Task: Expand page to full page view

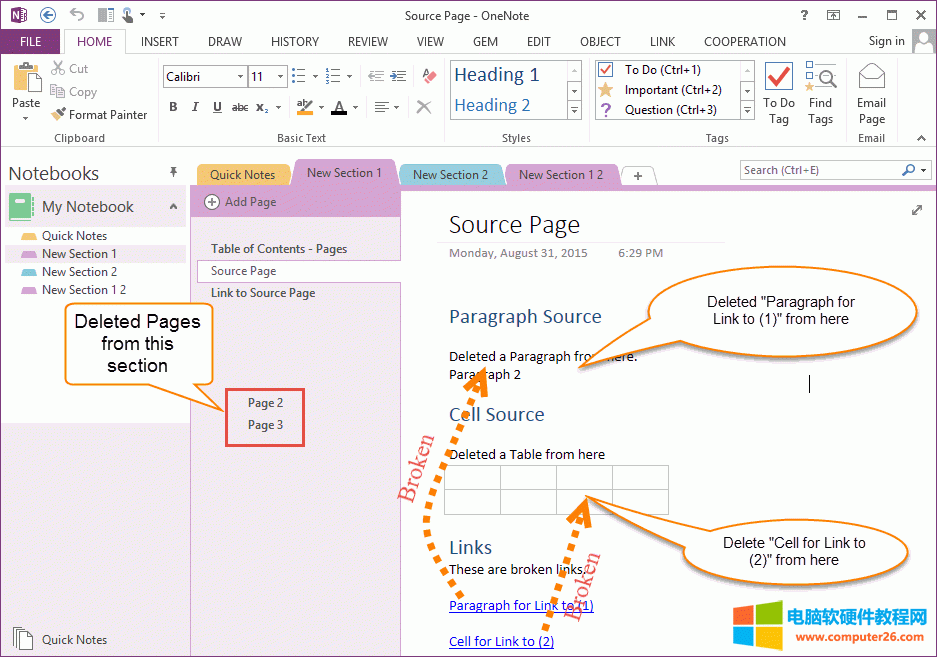Action: (917, 210)
